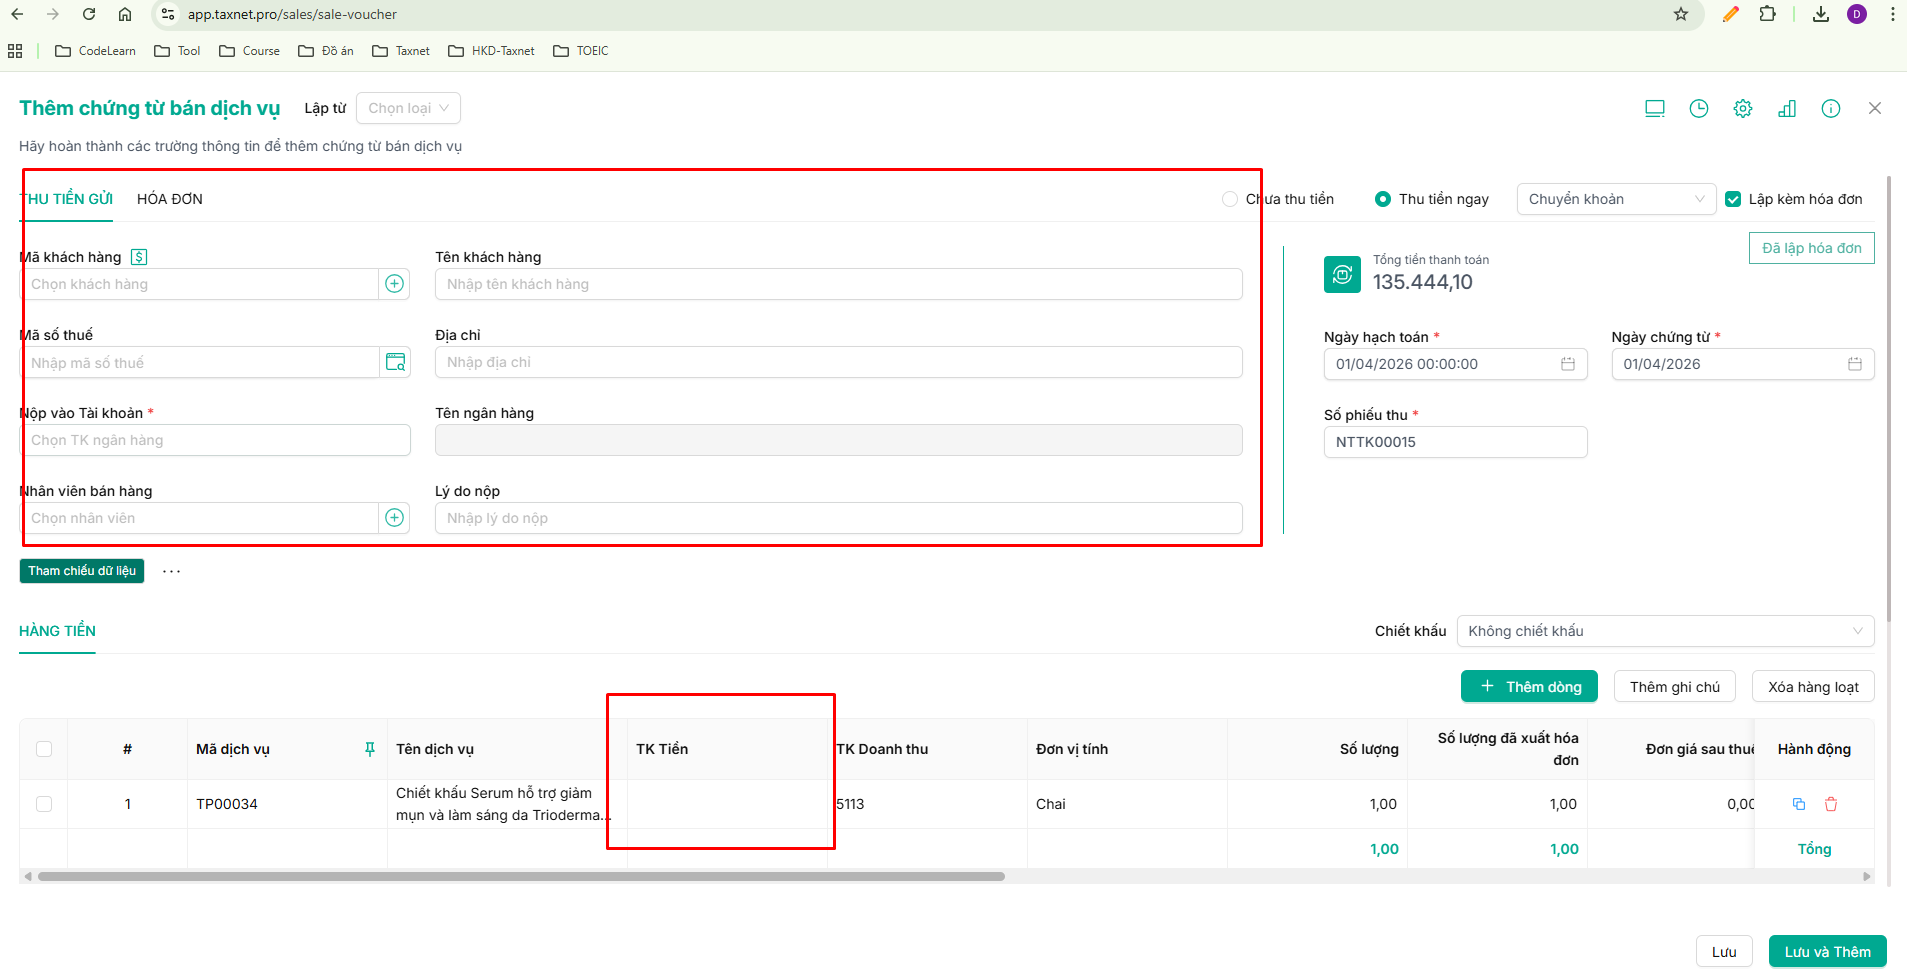1907x974 pixels.
Task: Expand the Chọn loại dropdown
Action: pos(408,108)
